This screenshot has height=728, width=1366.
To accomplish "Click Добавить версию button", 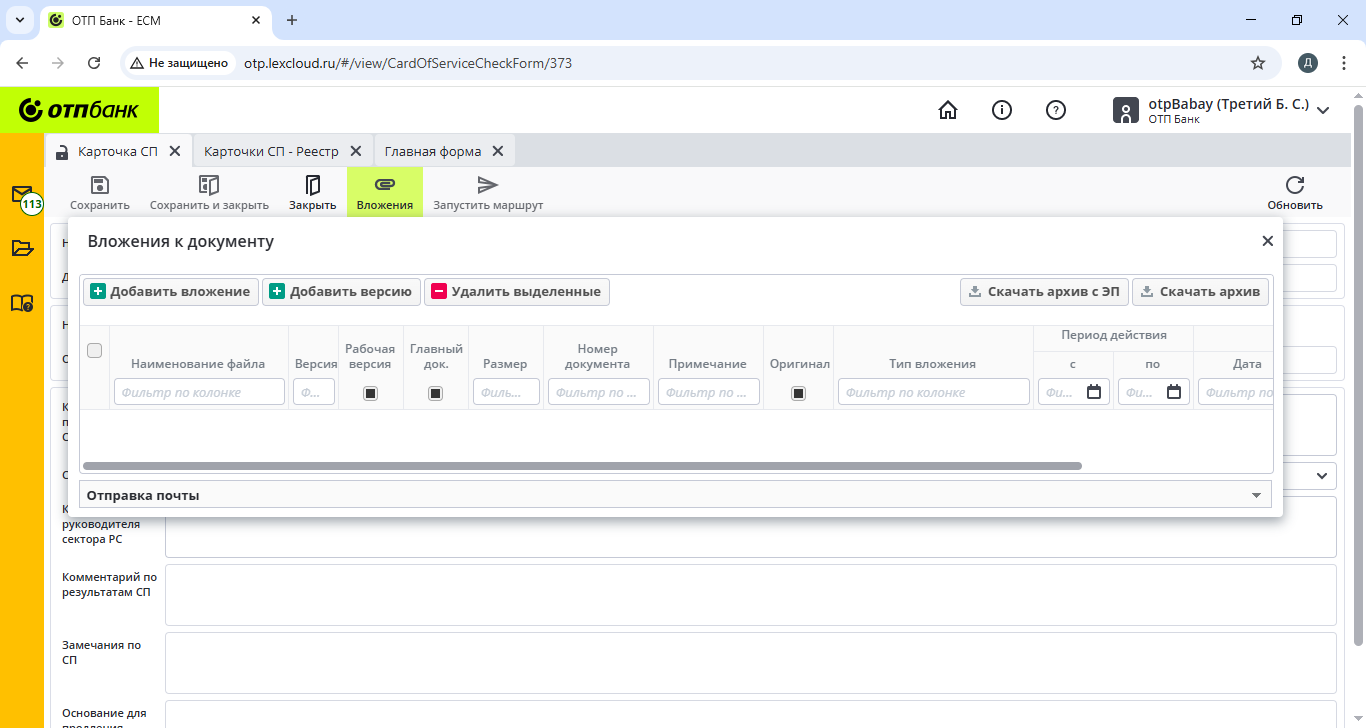I will pyautogui.click(x=341, y=292).
